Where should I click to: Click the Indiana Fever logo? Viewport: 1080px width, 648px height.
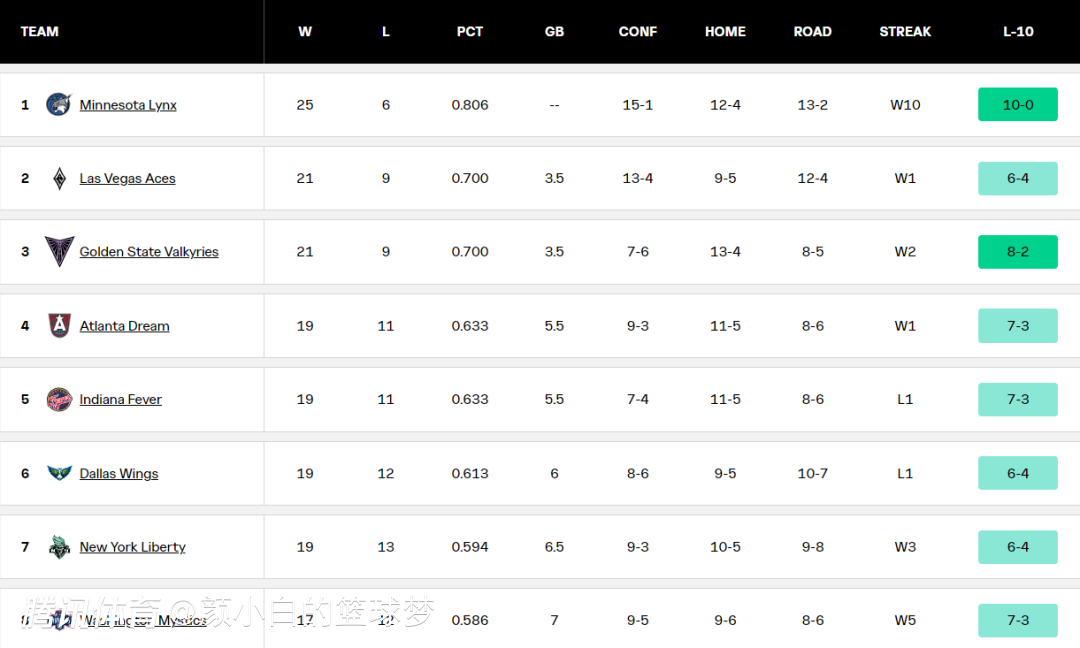[59, 399]
